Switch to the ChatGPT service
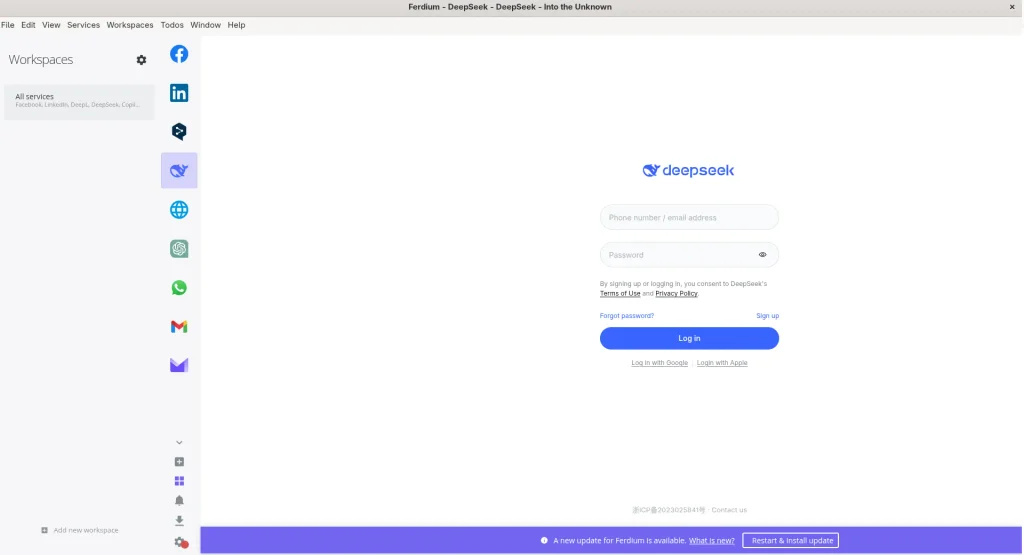 pyautogui.click(x=179, y=249)
